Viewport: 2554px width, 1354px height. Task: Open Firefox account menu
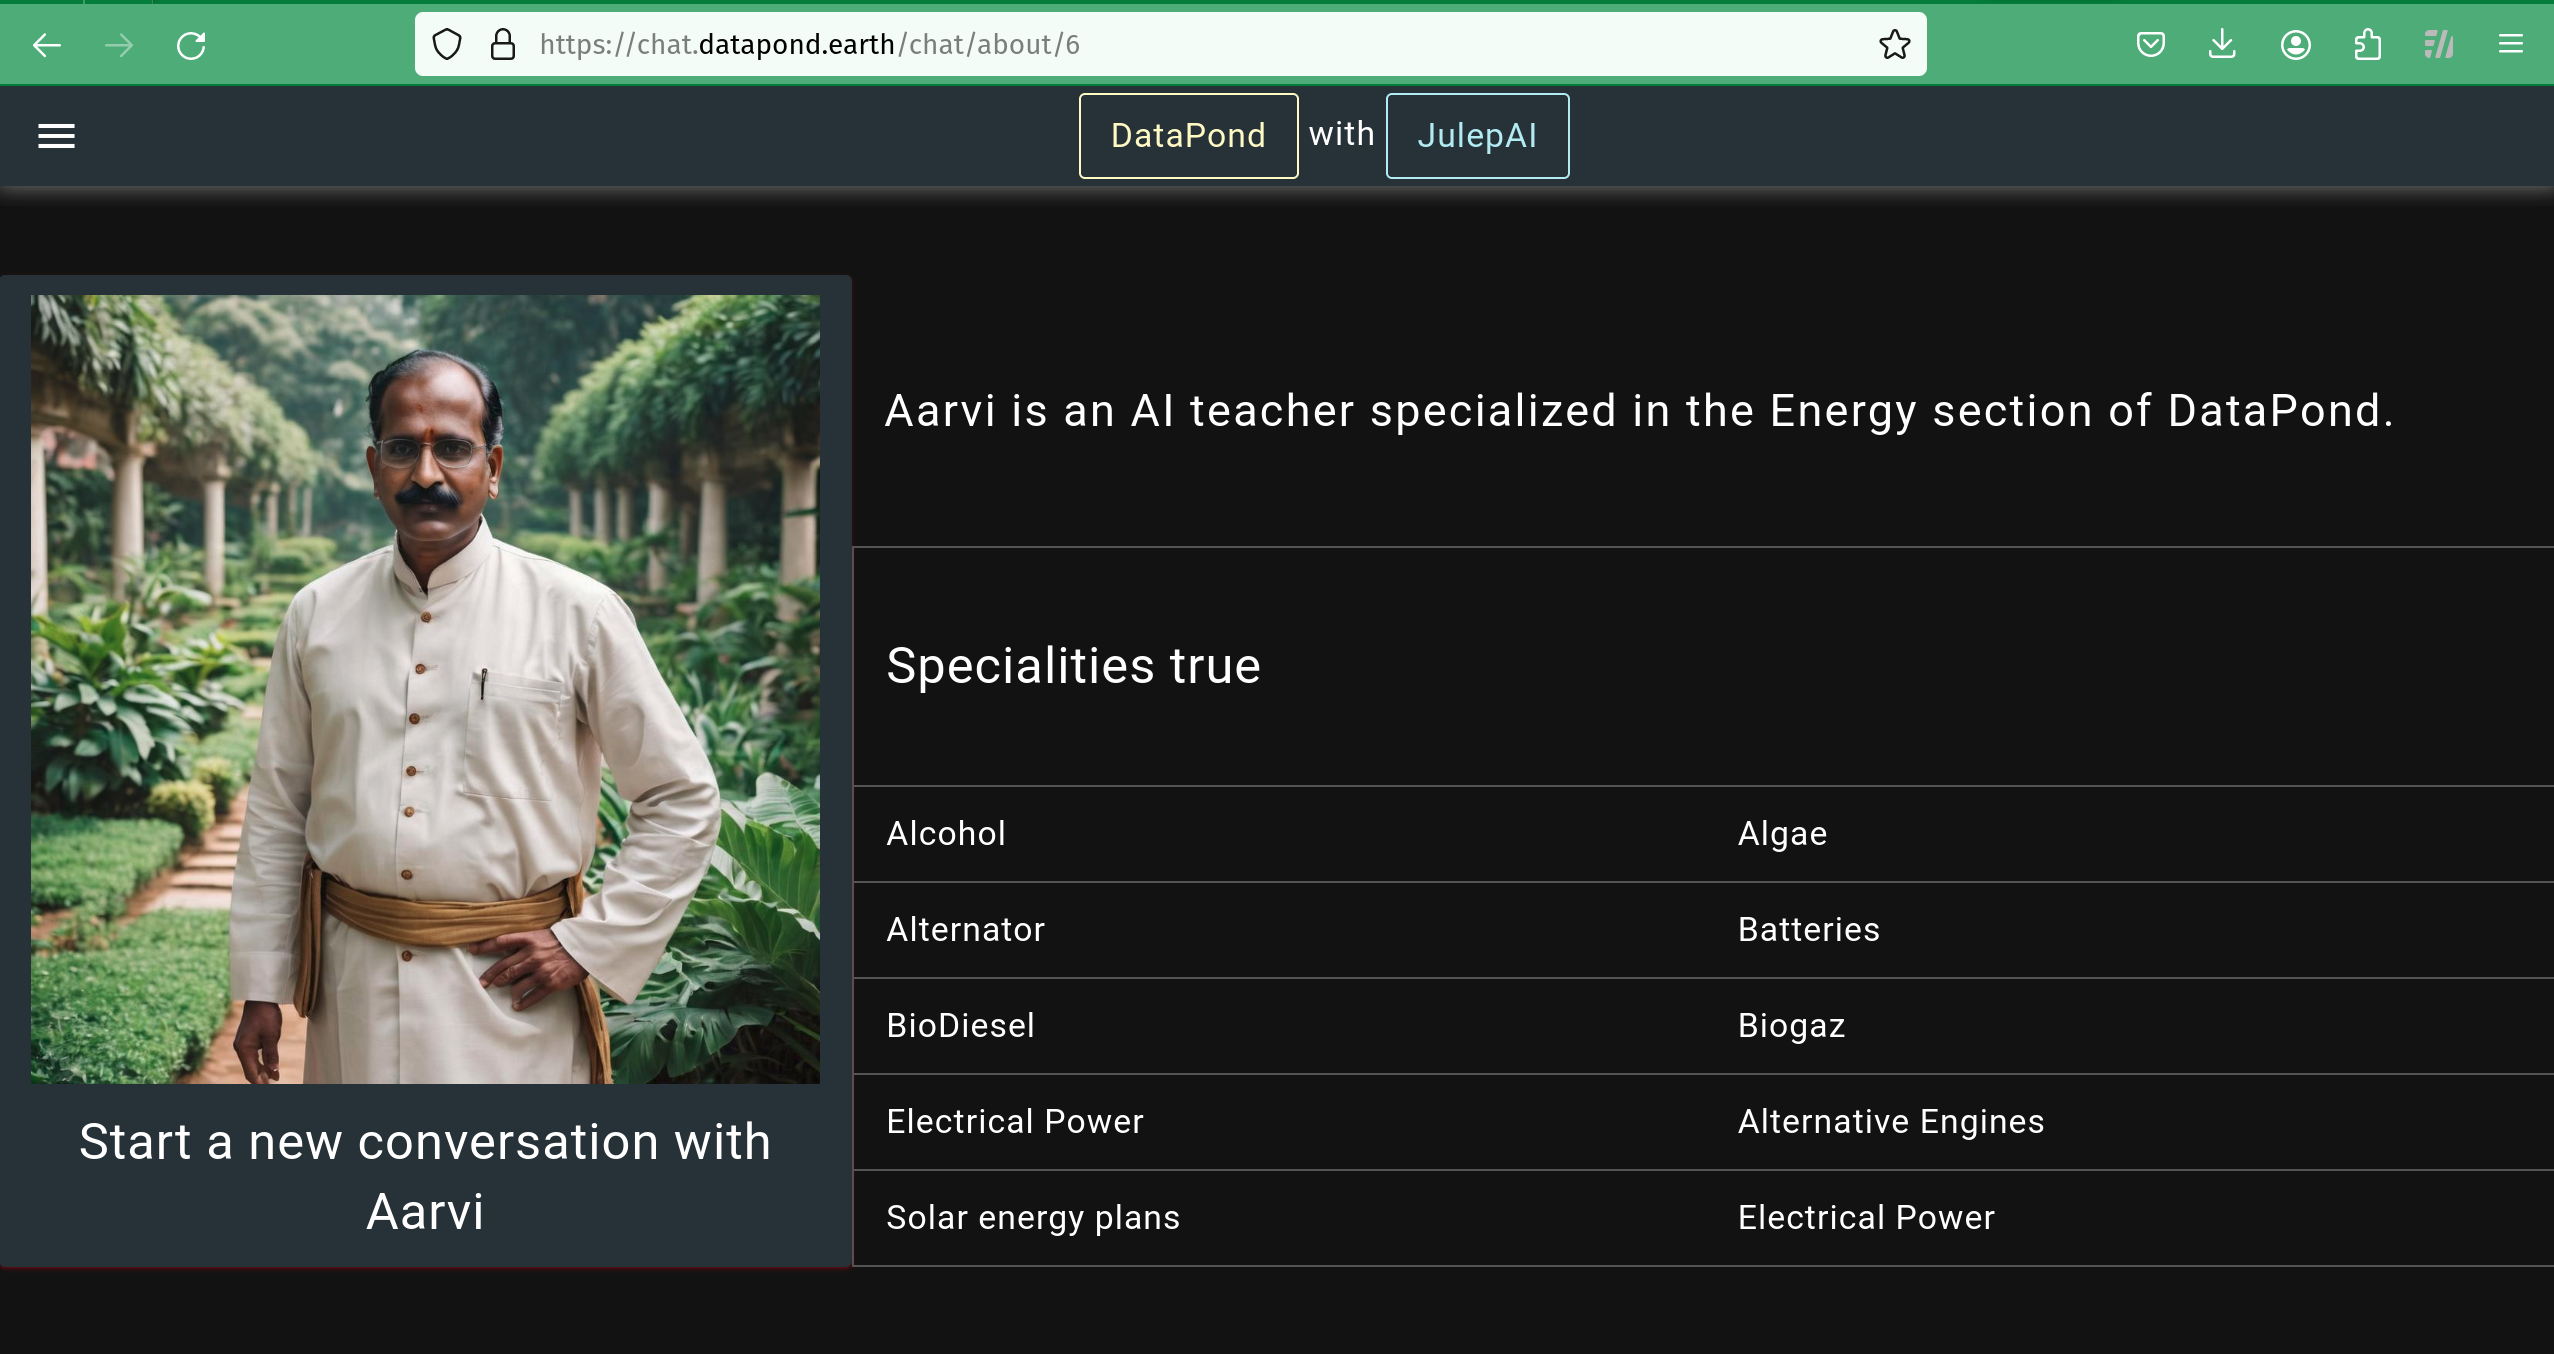[2295, 45]
